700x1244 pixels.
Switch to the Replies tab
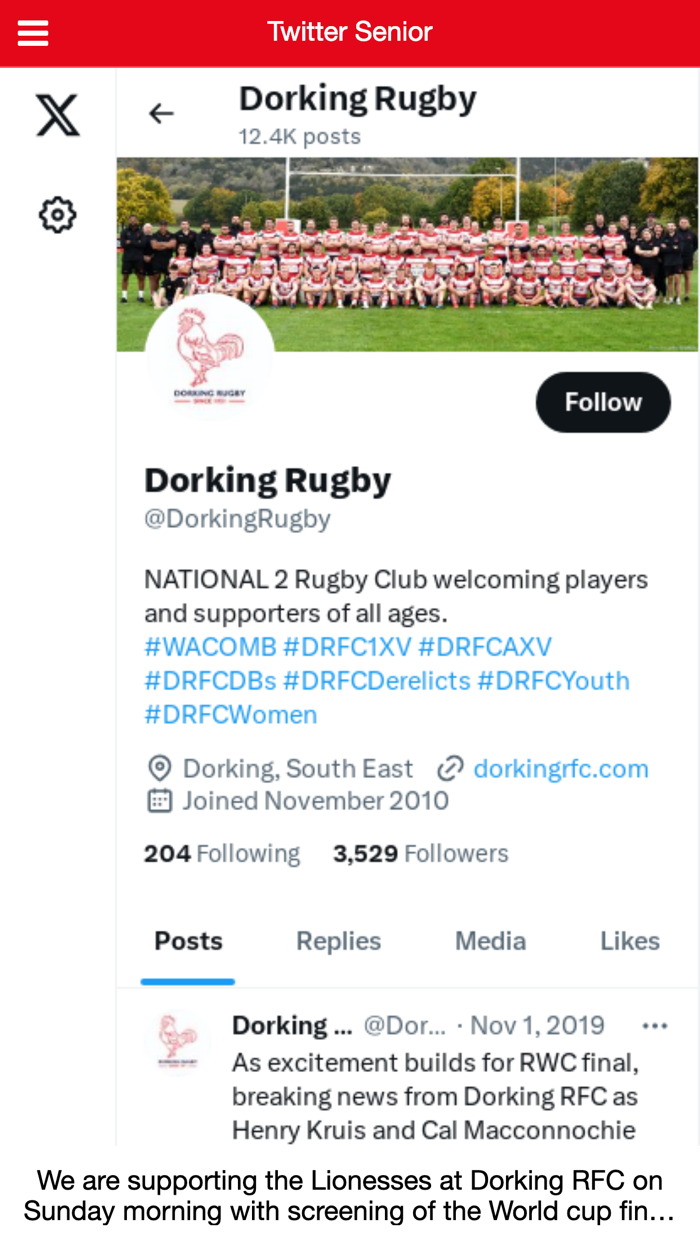[337, 941]
